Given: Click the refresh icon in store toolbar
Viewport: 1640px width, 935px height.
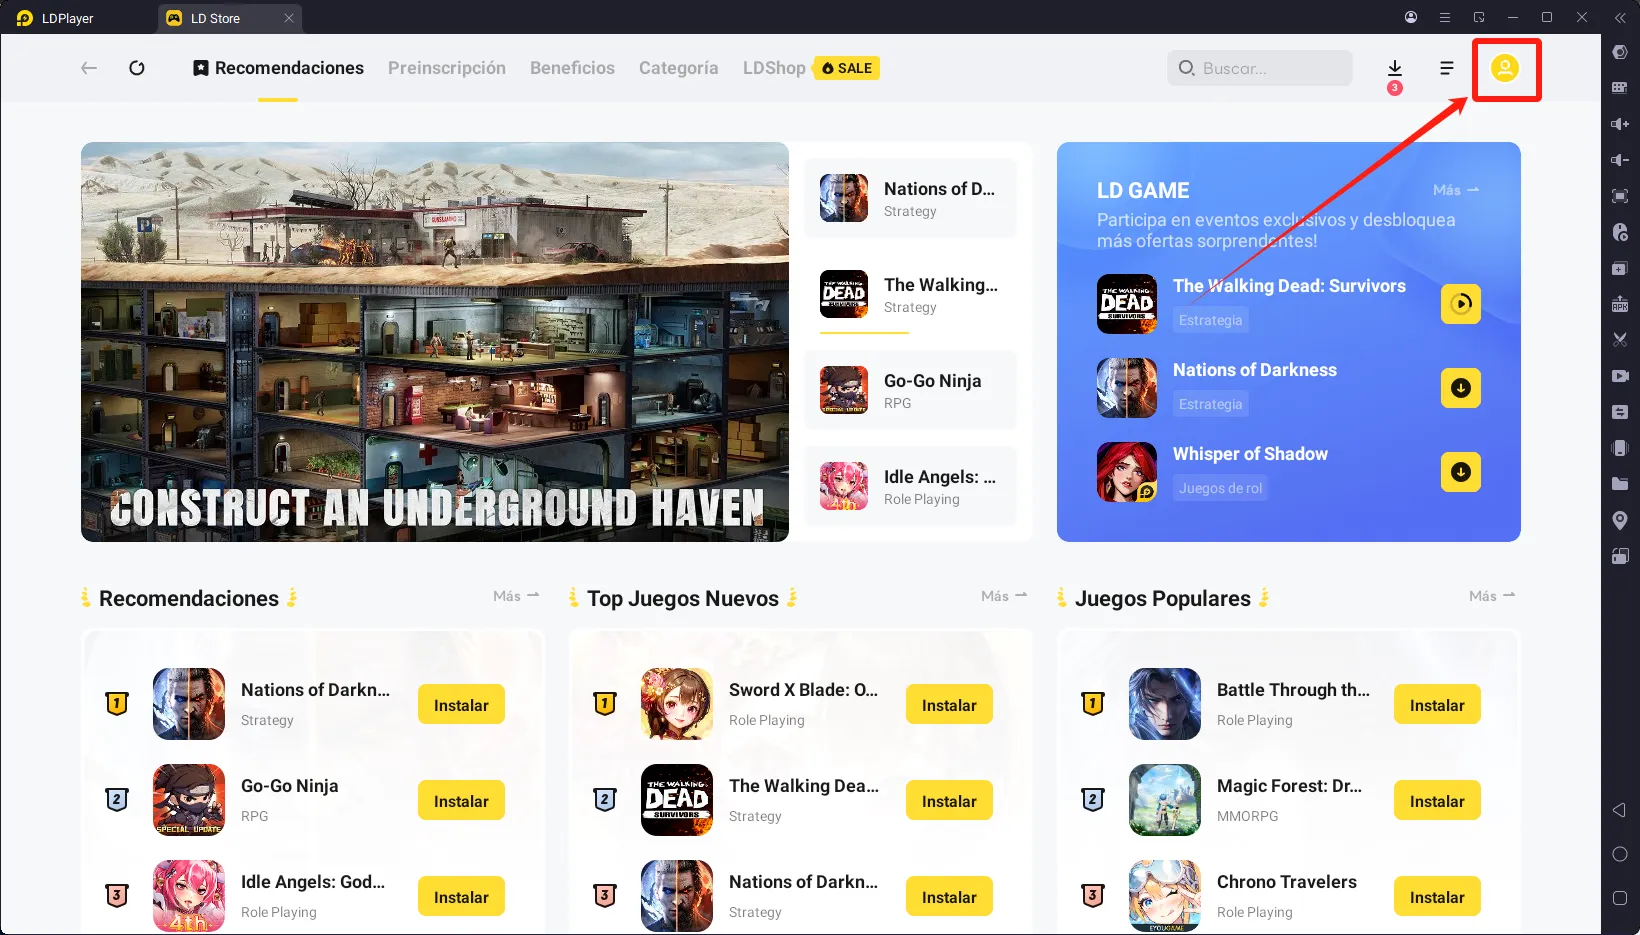Looking at the screenshot, I should 137,68.
